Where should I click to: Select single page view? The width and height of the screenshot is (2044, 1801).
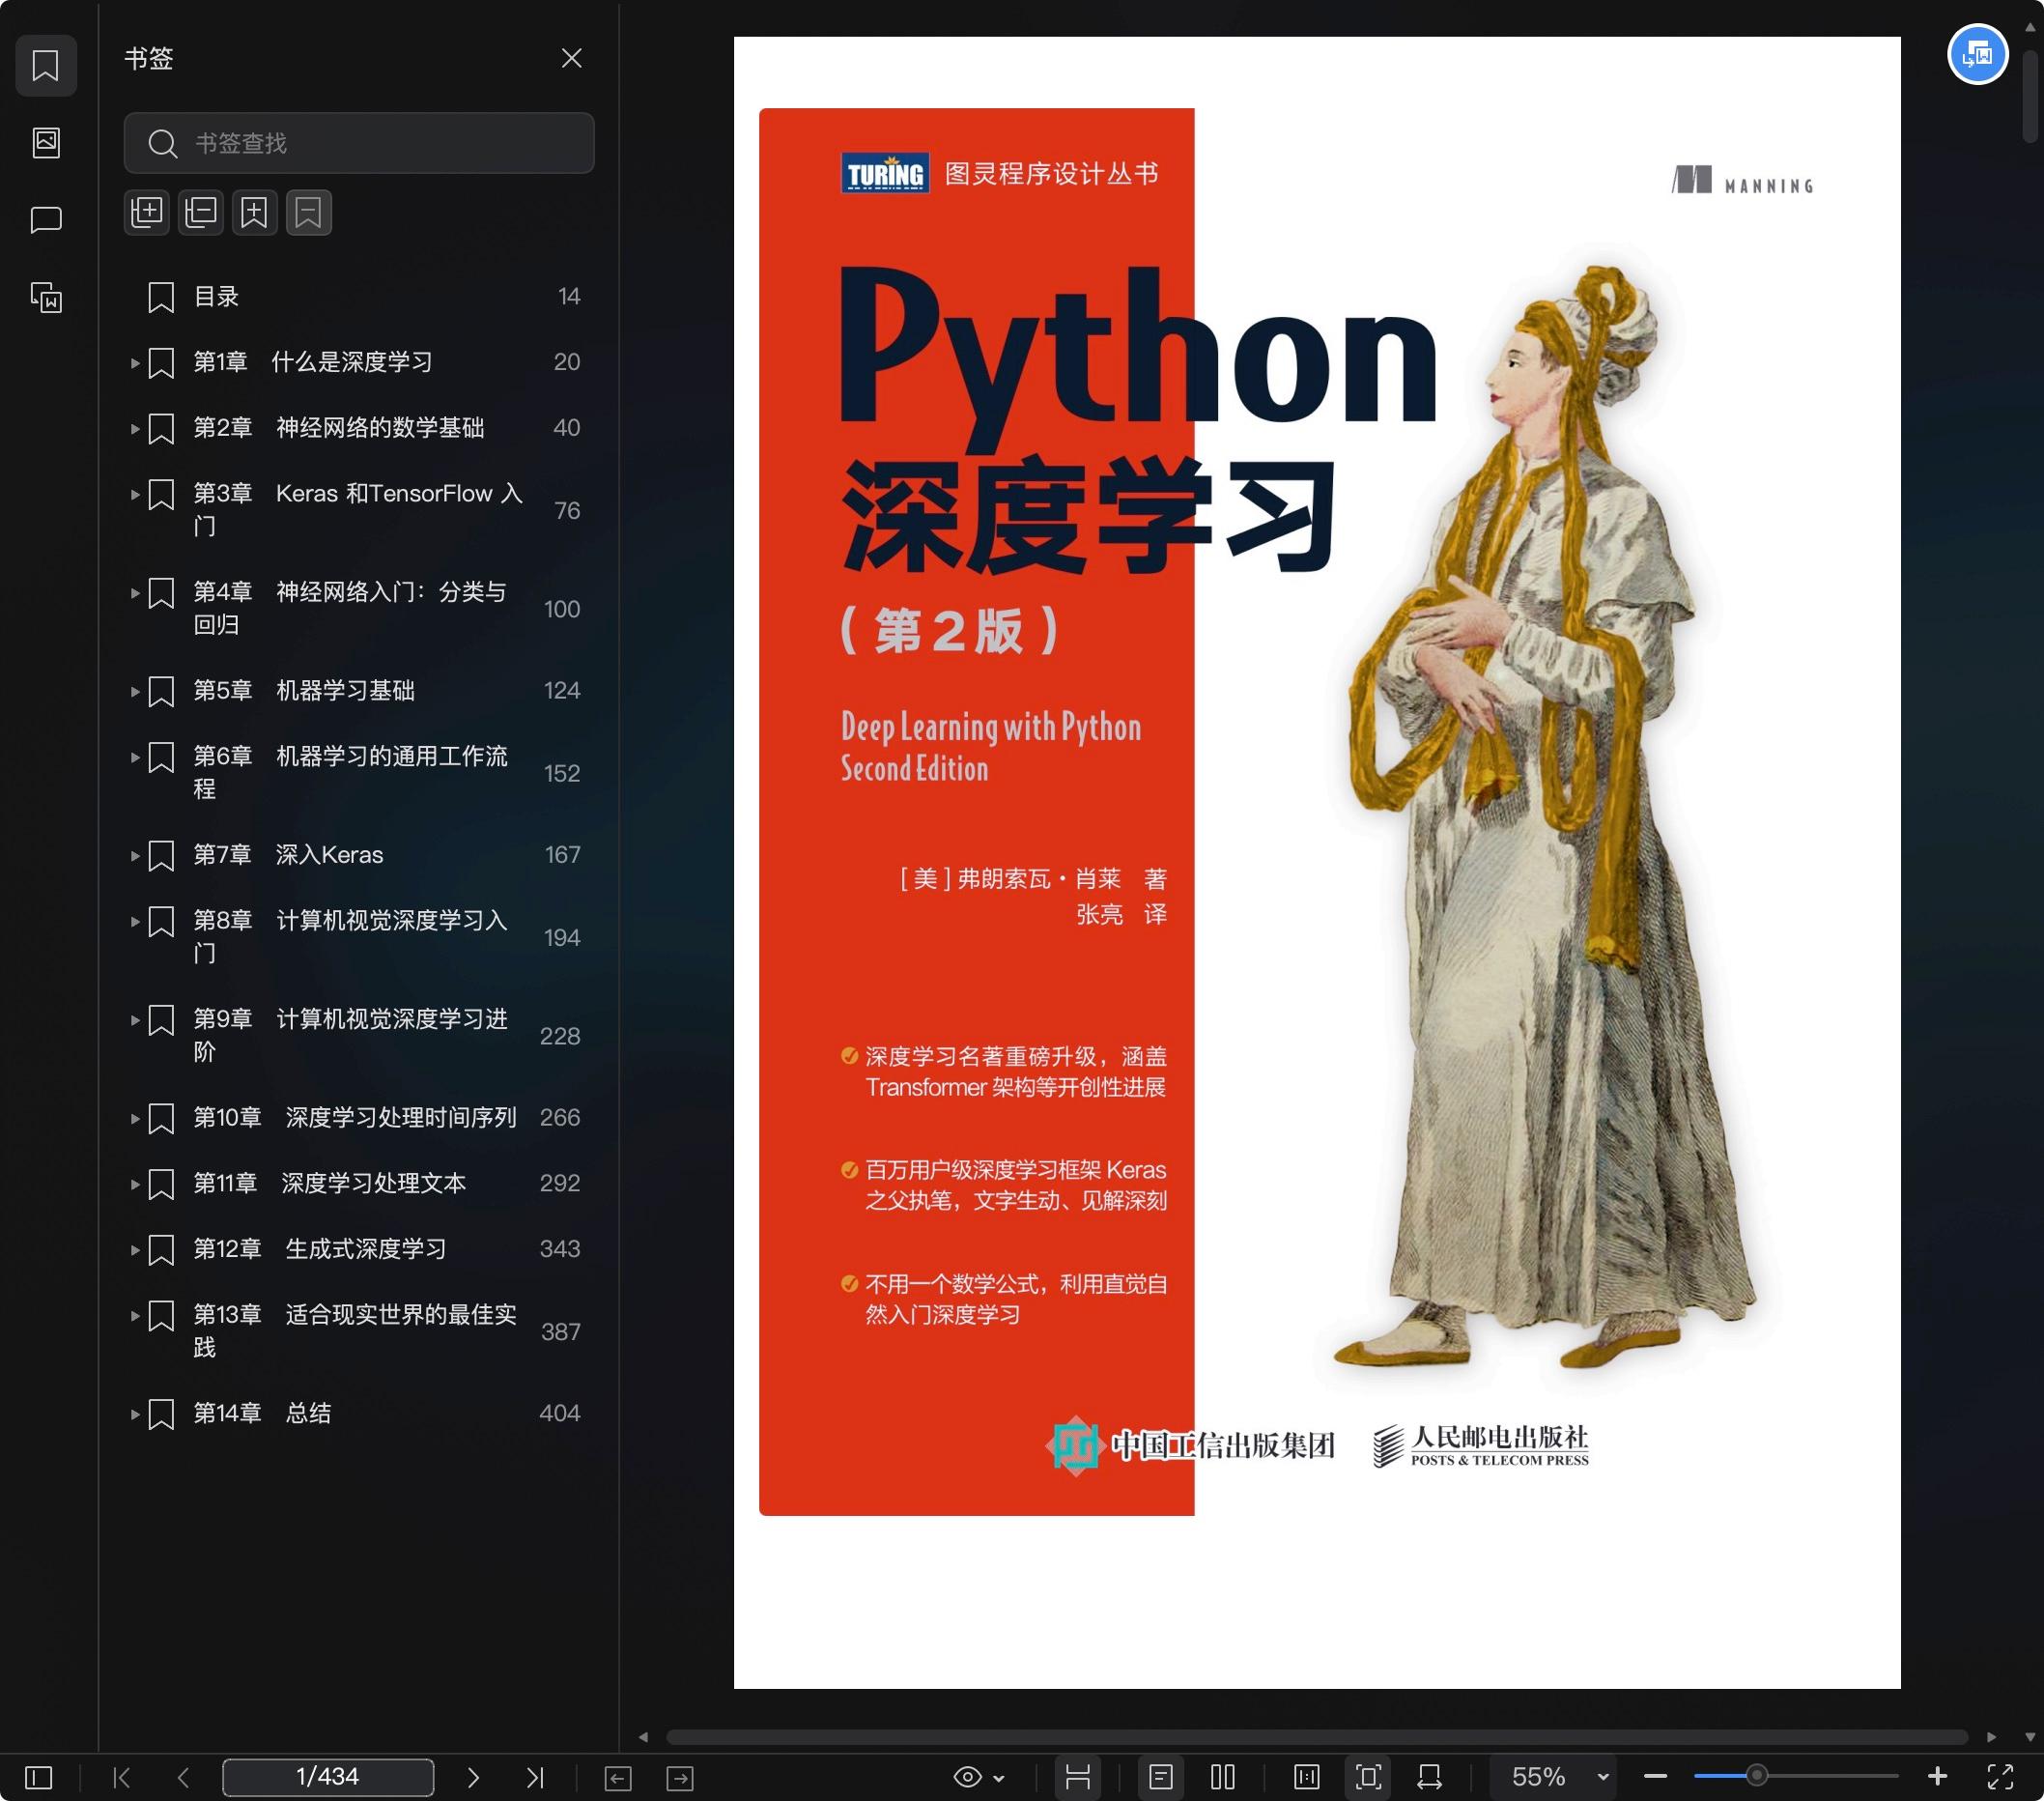1161,1777
